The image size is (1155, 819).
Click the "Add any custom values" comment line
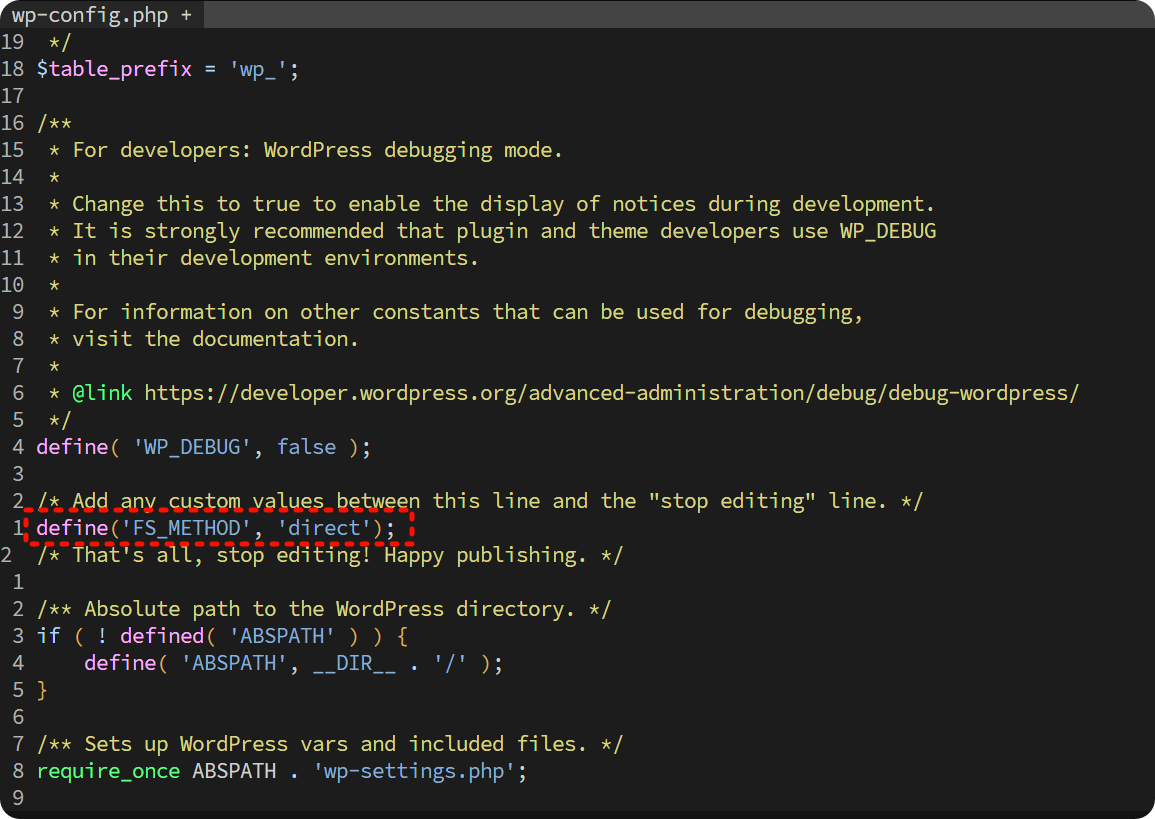point(480,501)
